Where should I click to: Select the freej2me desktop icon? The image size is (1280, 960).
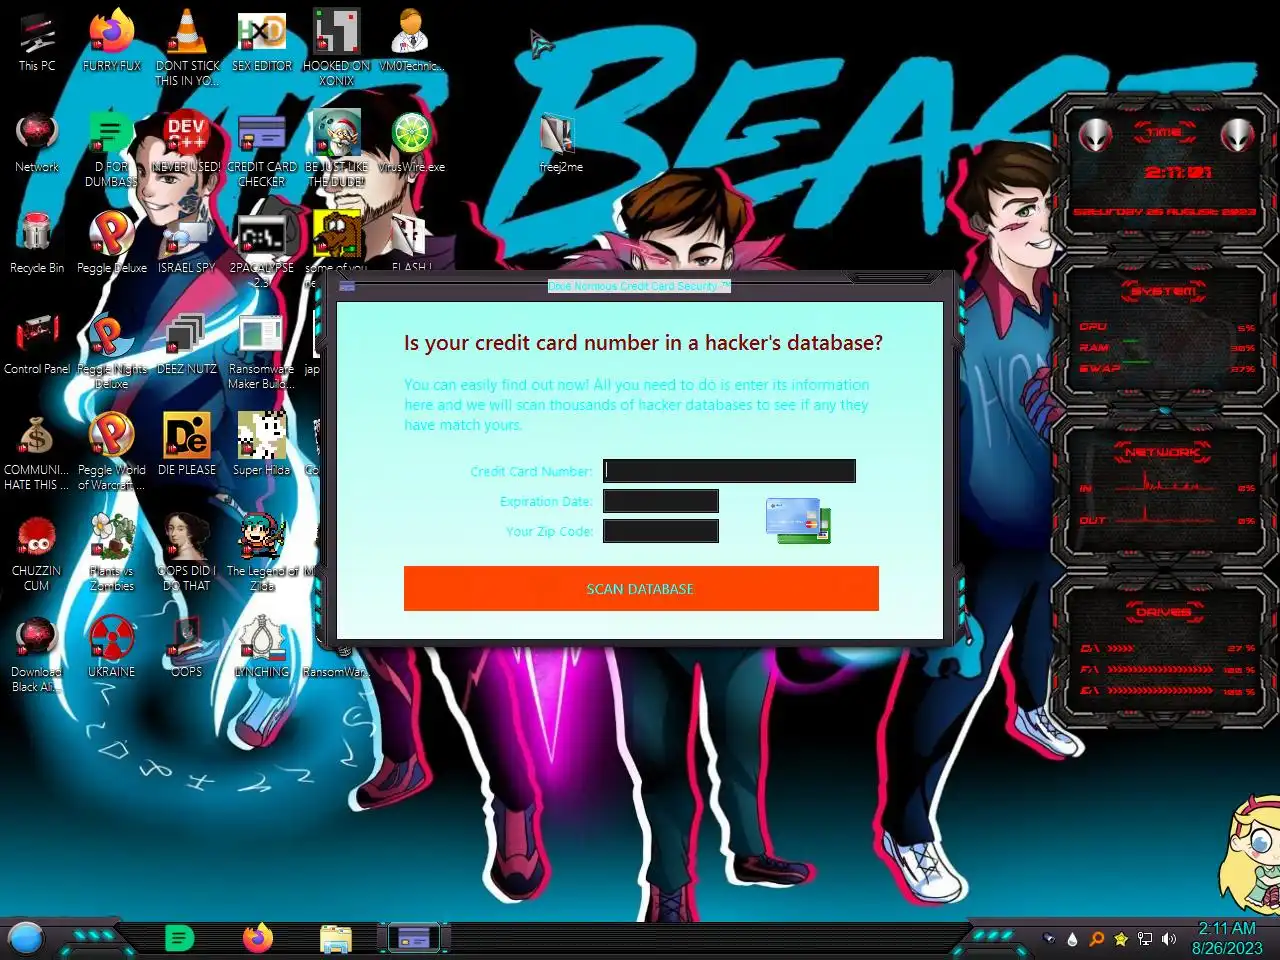pyautogui.click(x=561, y=143)
